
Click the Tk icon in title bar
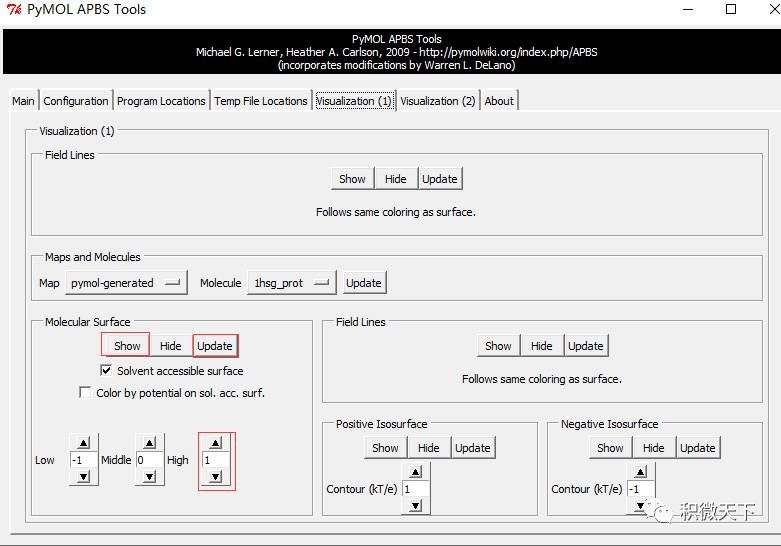tap(14, 9)
